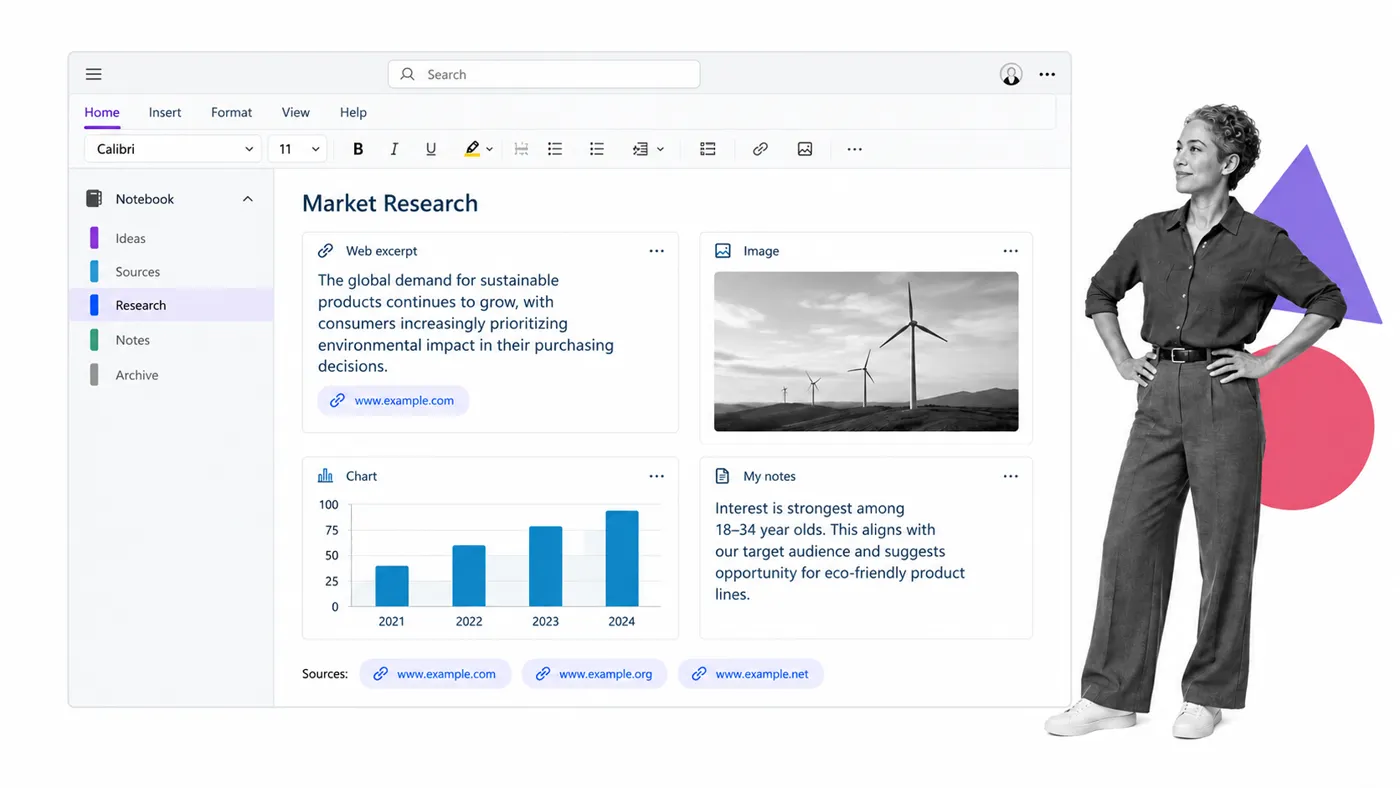The width and height of the screenshot is (1400, 788).
Task: Open www.example.com link in the Web excerpt card
Action: click(x=393, y=400)
